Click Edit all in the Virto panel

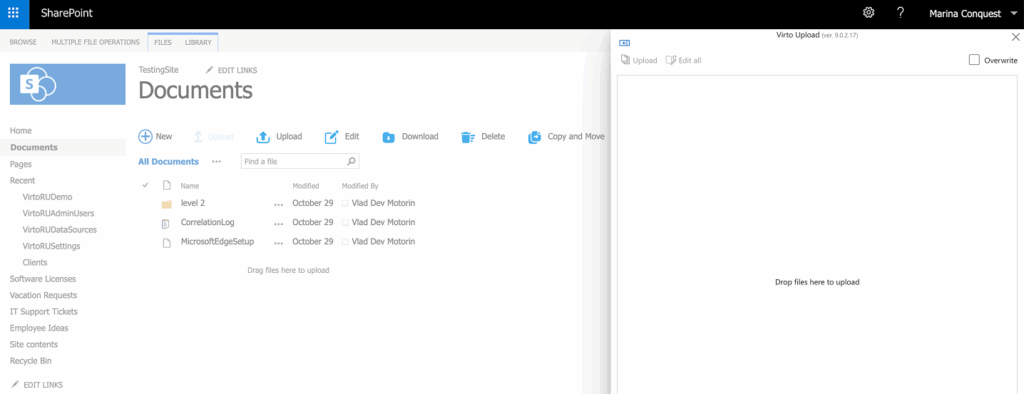tap(683, 60)
